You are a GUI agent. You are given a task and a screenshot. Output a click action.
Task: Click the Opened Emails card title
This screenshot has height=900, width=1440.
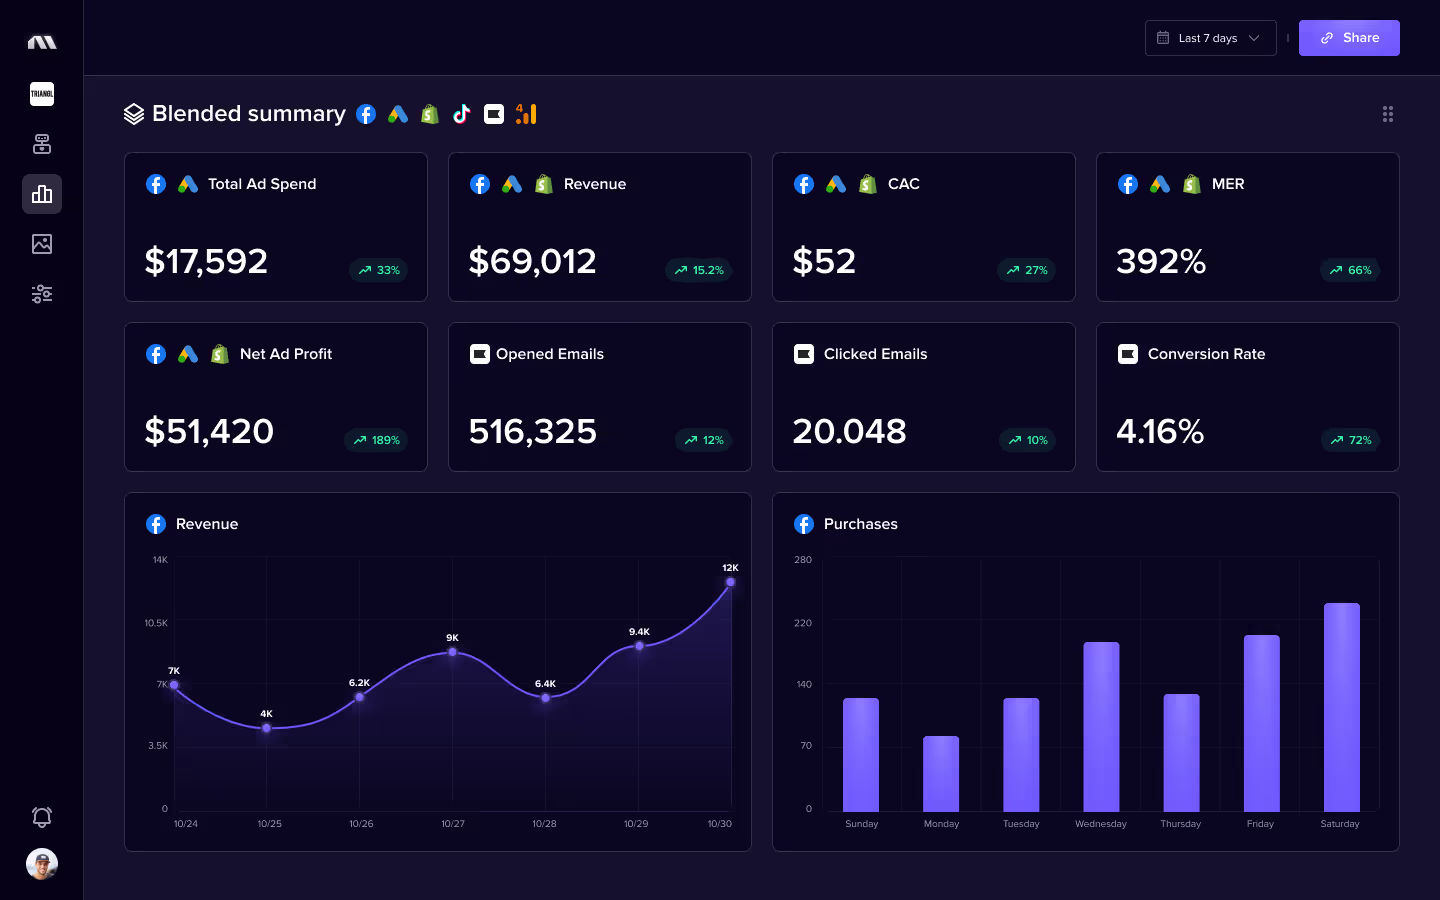point(550,354)
